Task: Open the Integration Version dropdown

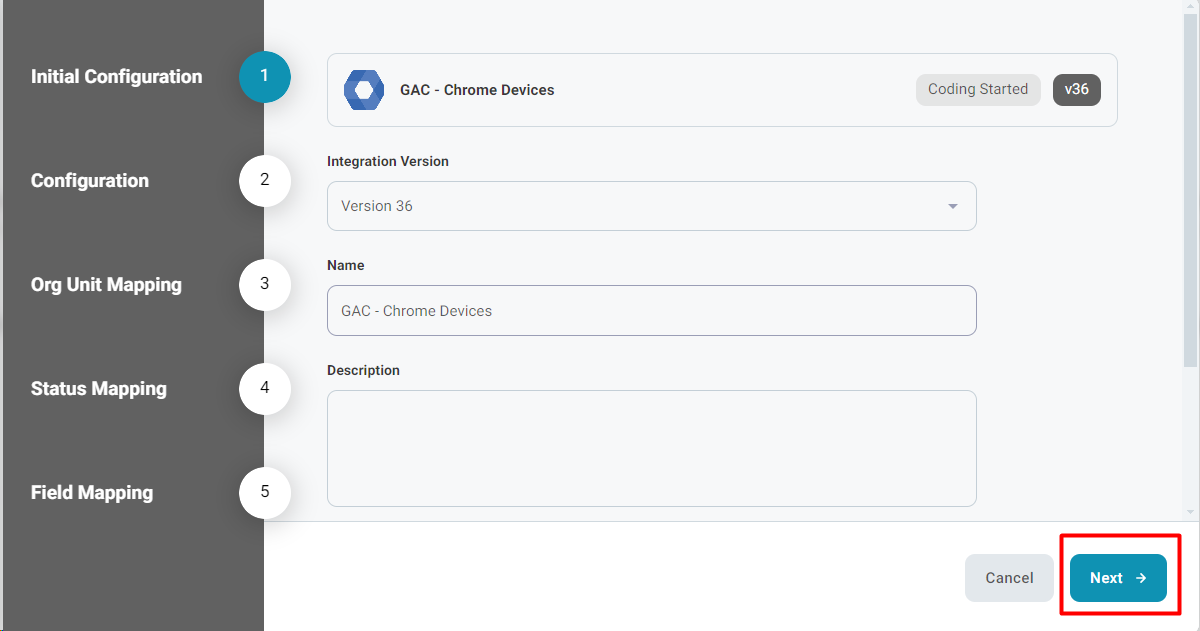Action: [651, 206]
